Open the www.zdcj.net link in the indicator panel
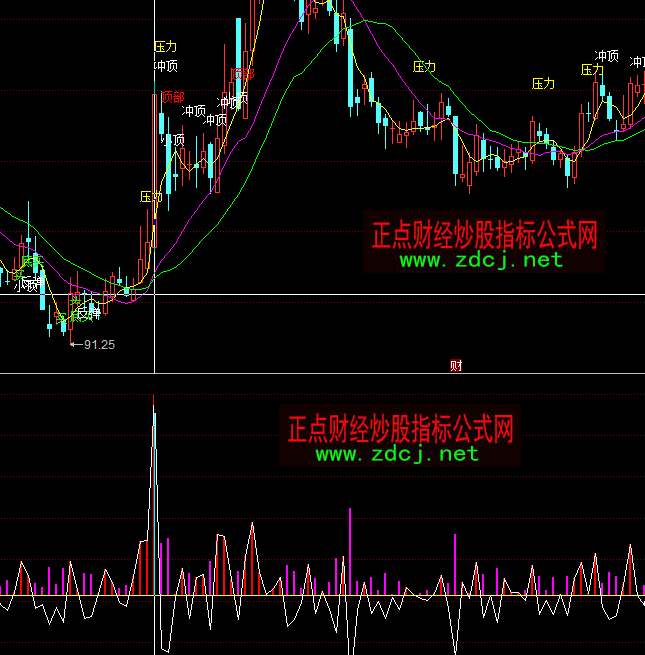The image size is (645, 655). [397, 454]
